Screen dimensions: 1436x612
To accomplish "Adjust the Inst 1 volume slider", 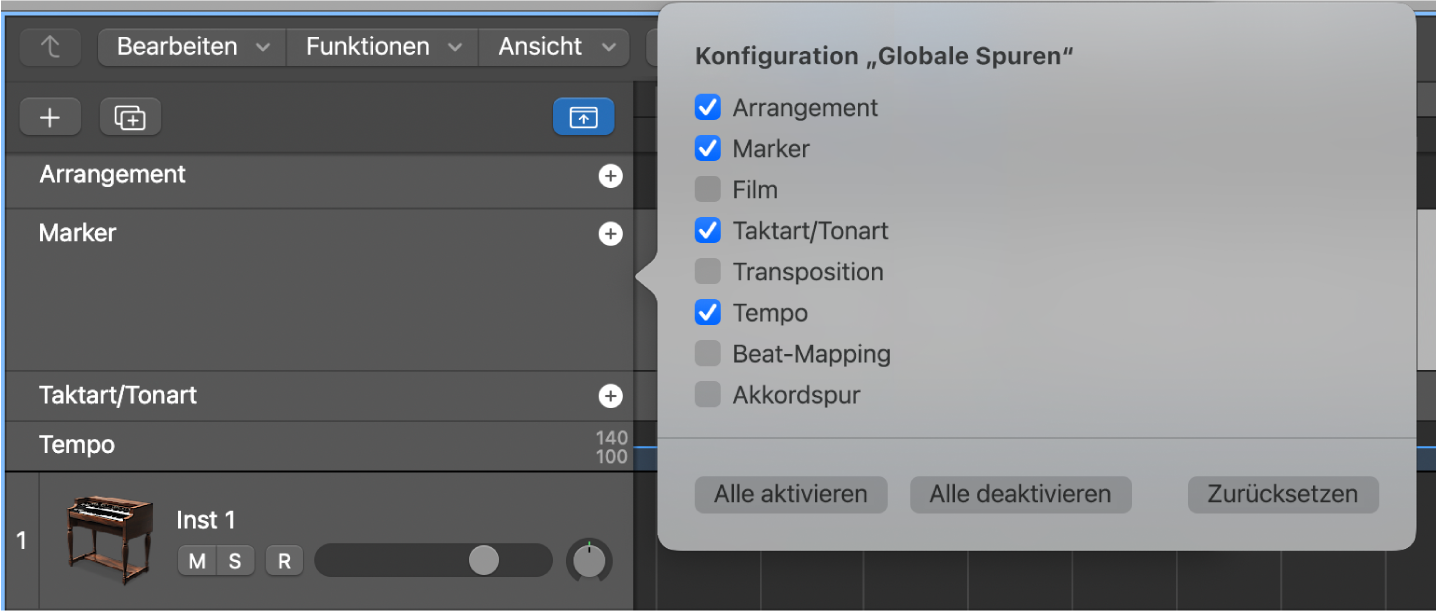I will (x=483, y=561).
